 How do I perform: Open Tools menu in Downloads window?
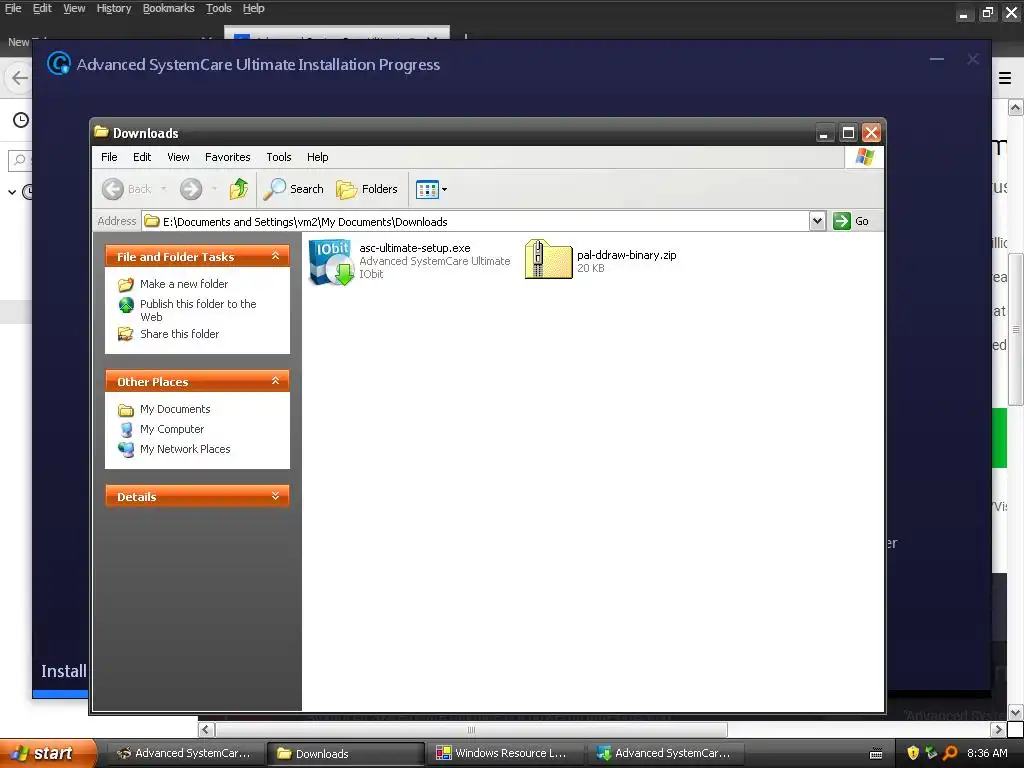pyautogui.click(x=279, y=157)
